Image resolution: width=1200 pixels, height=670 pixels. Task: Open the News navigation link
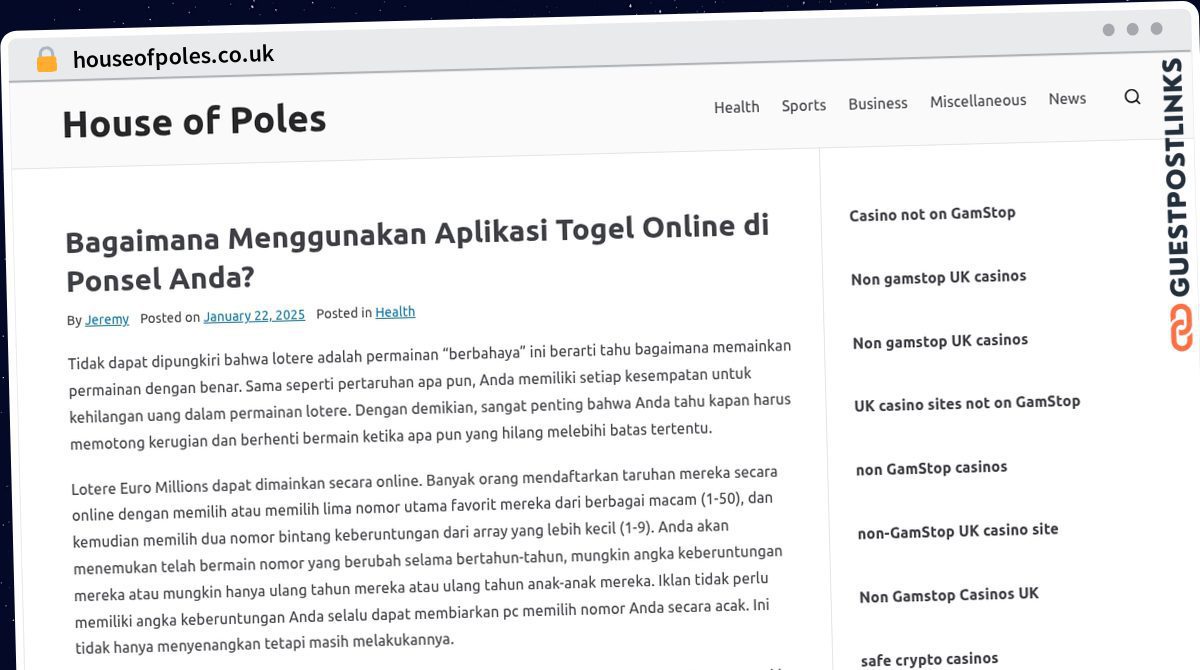pyautogui.click(x=1066, y=99)
